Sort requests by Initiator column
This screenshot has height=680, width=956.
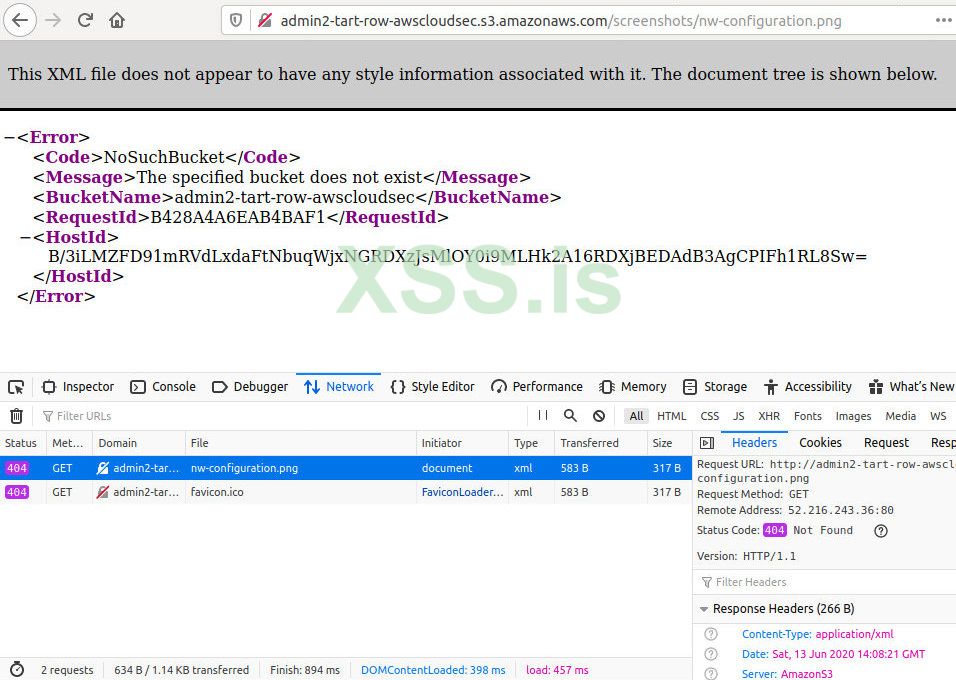pos(462,443)
